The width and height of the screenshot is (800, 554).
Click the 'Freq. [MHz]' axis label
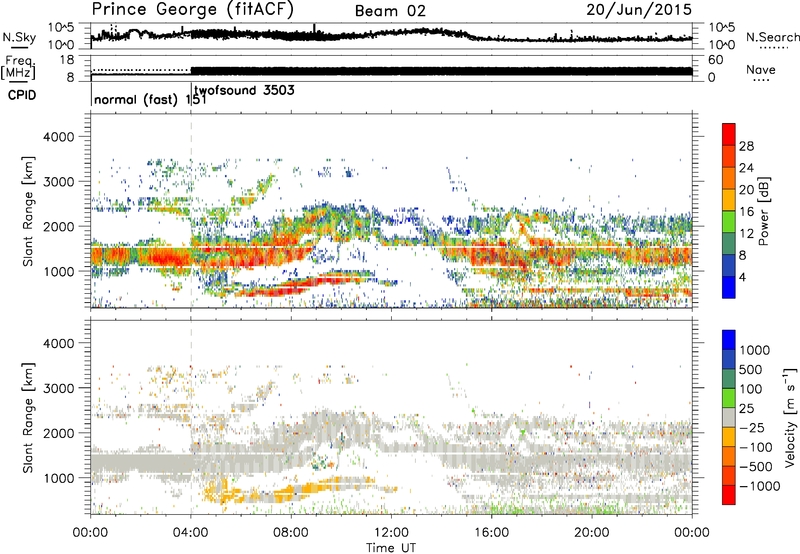(18, 68)
